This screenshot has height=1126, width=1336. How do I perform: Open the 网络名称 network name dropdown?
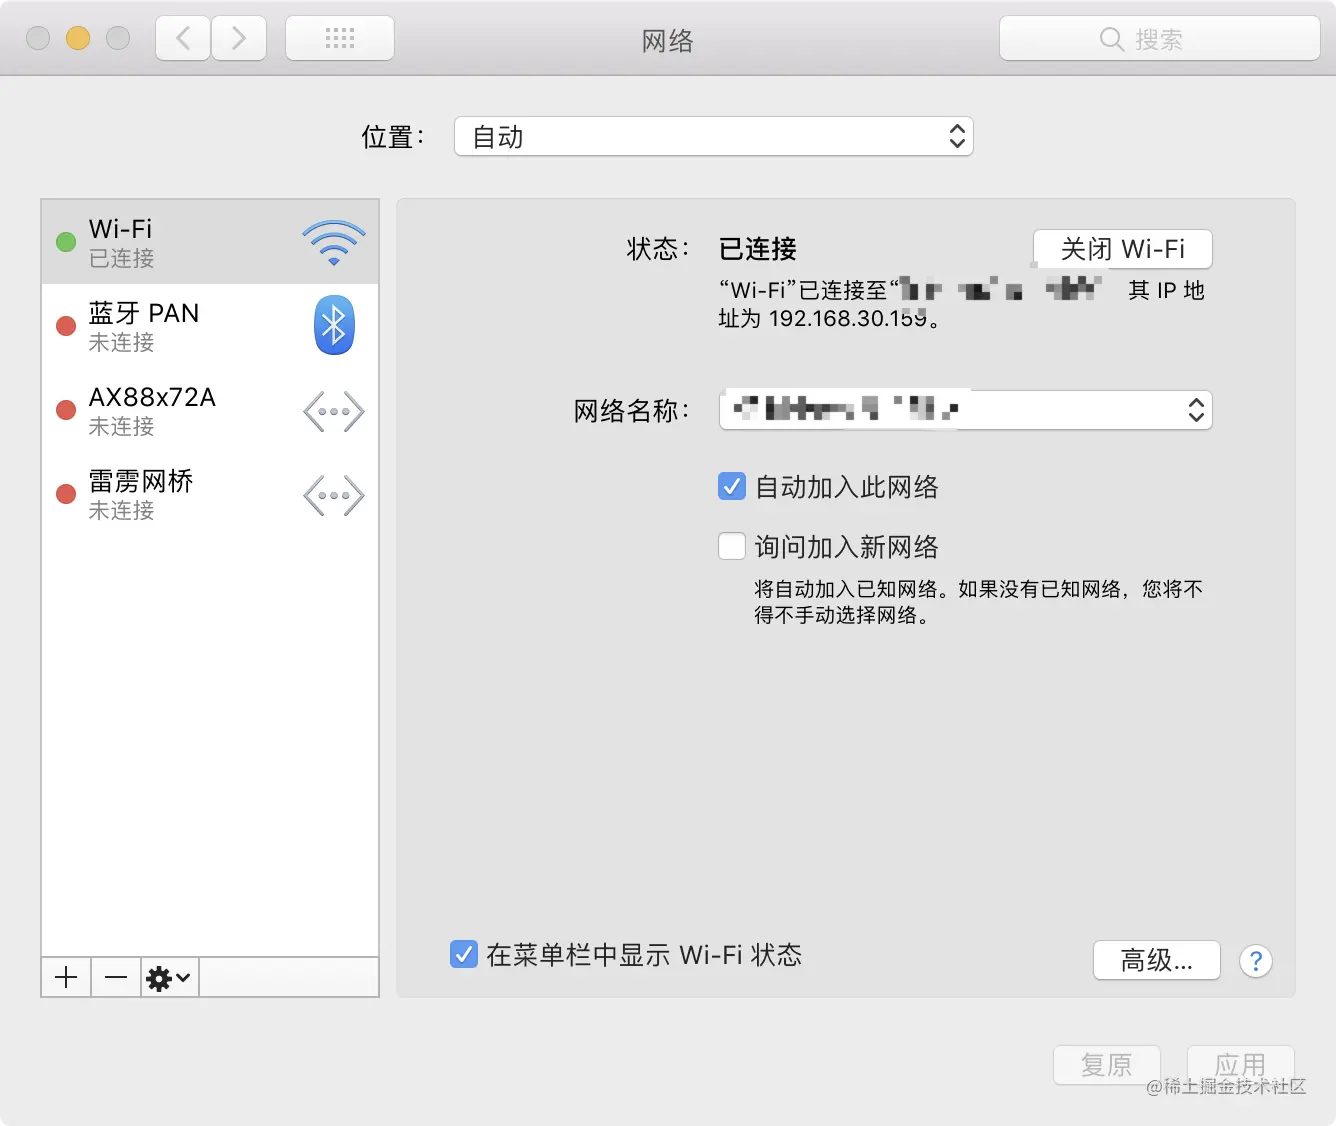pos(966,410)
